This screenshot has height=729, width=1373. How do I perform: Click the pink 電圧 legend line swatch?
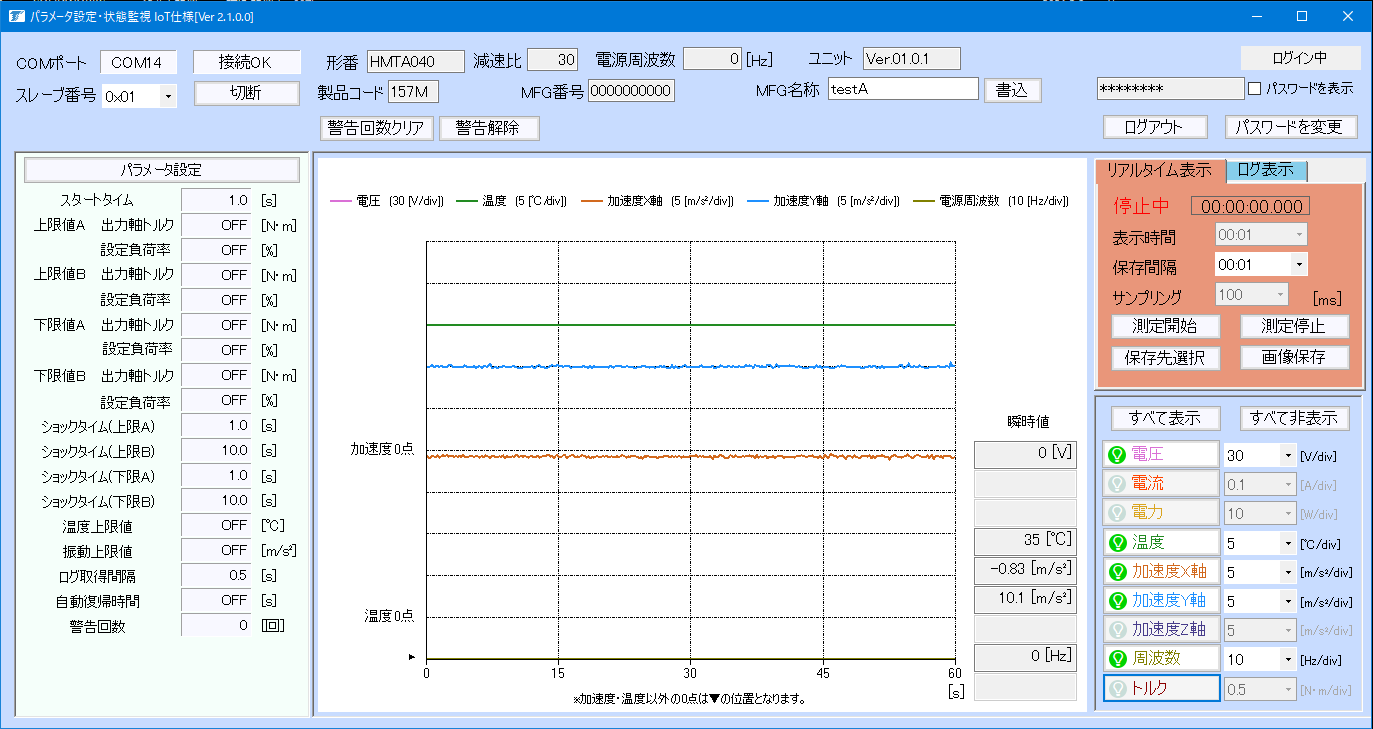click(x=340, y=201)
